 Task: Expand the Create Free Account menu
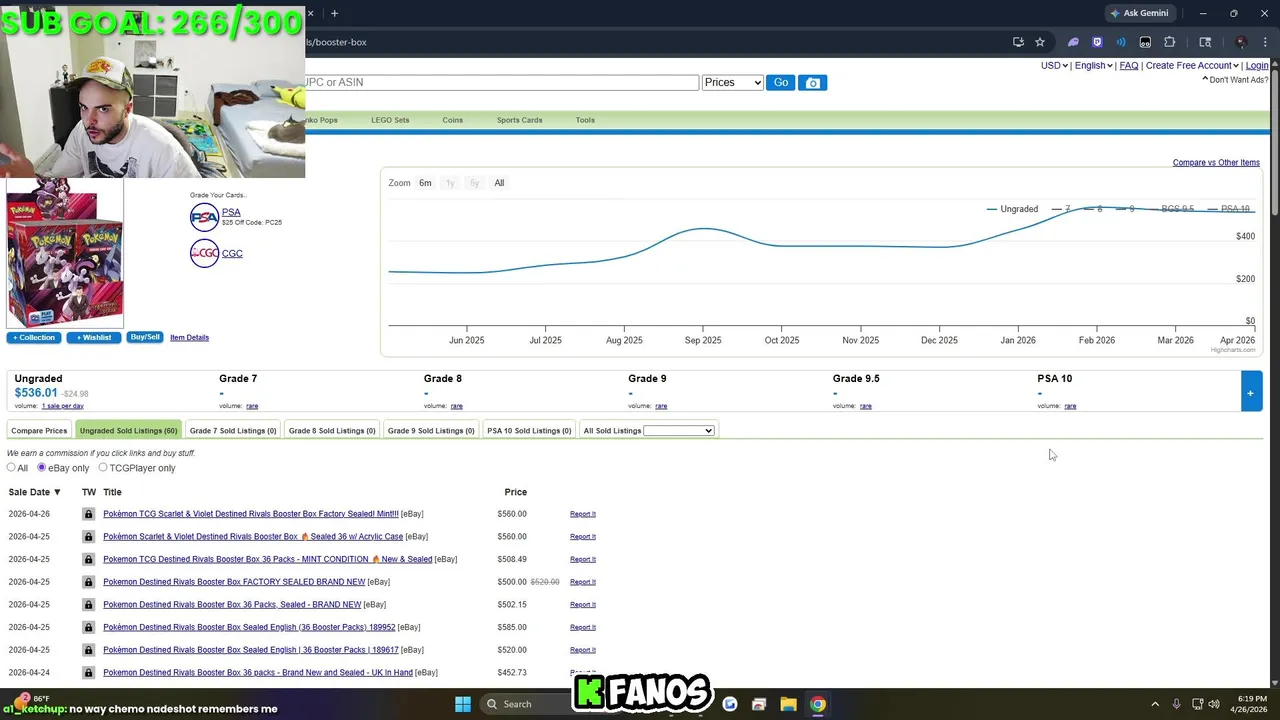pyautogui.click(x=1193, y=65)
